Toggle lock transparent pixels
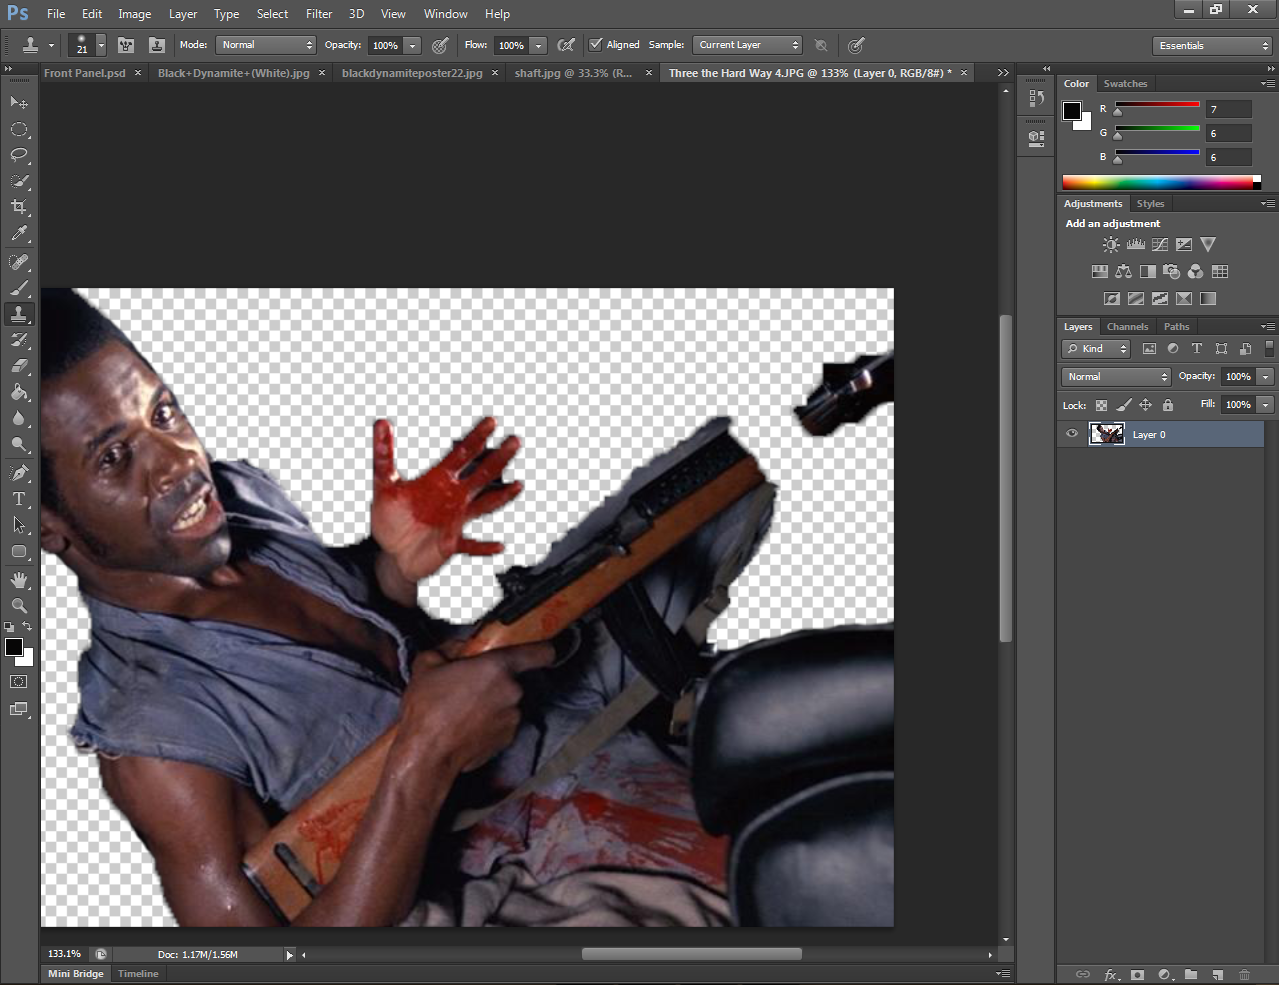 click(x=1101, y=405)
